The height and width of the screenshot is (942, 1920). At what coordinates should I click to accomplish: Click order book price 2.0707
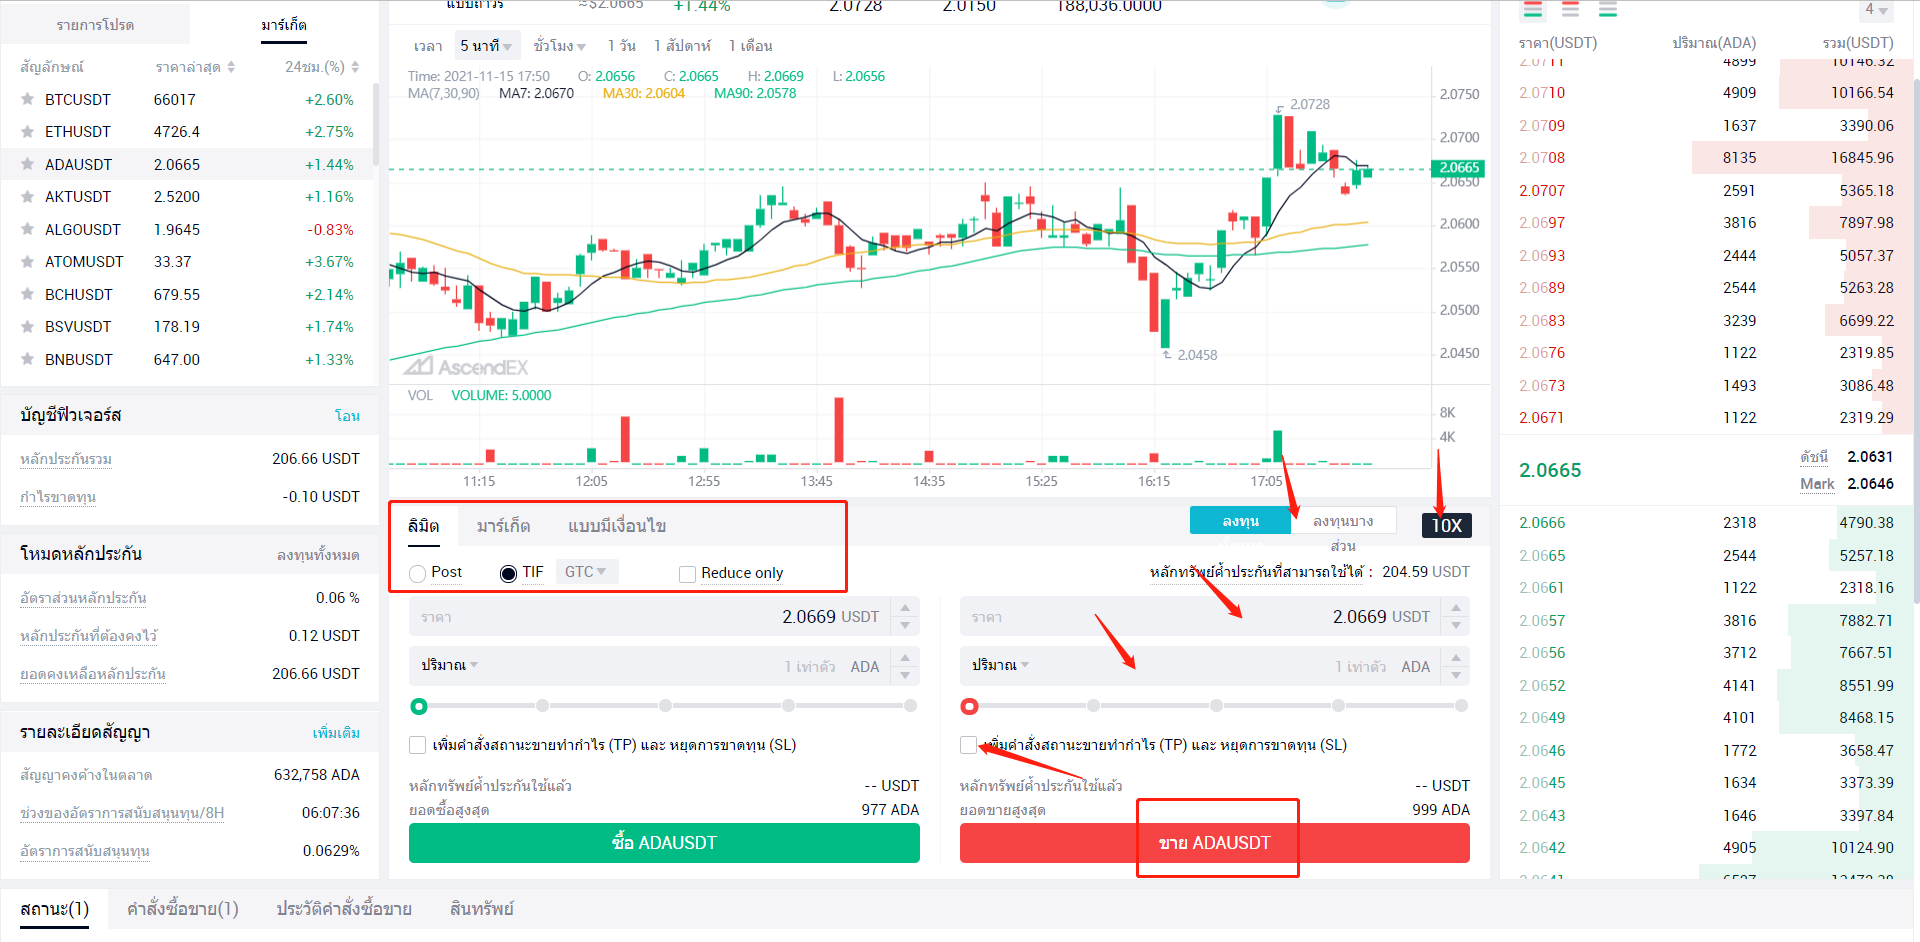coord(1542,190)
